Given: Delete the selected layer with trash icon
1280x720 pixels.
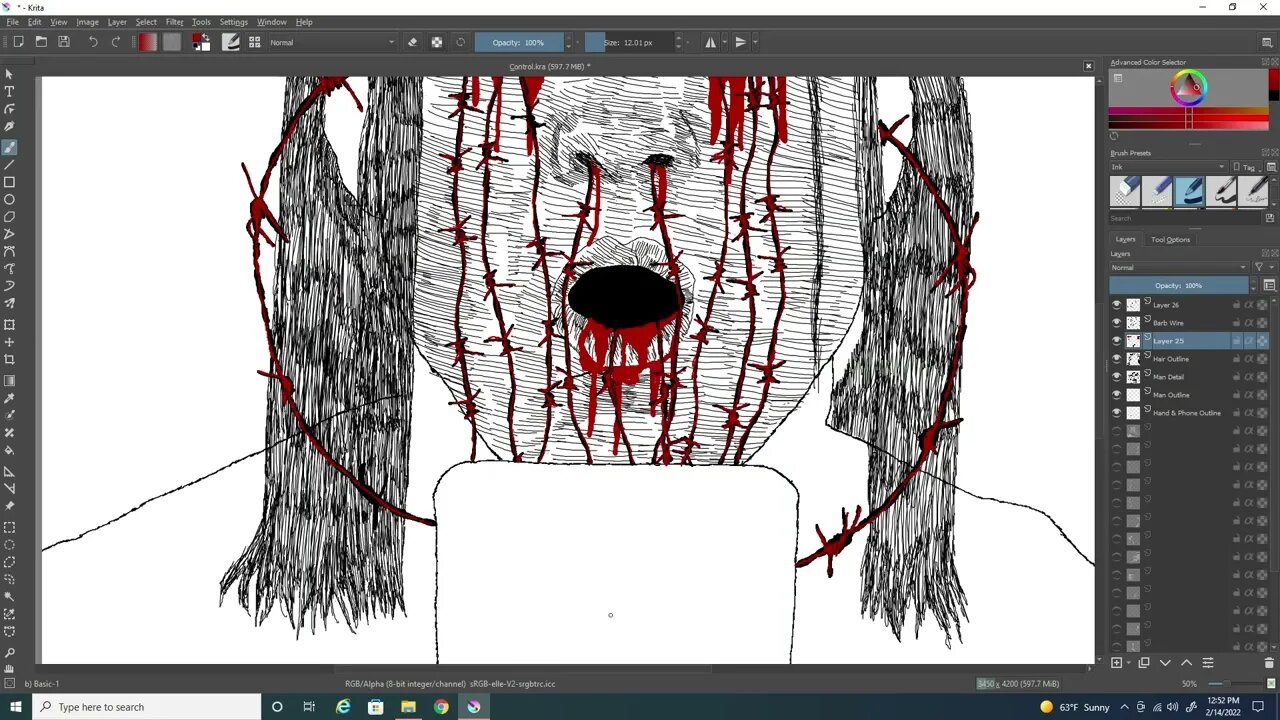Looking at the screenshot, I should (1269, 663).
